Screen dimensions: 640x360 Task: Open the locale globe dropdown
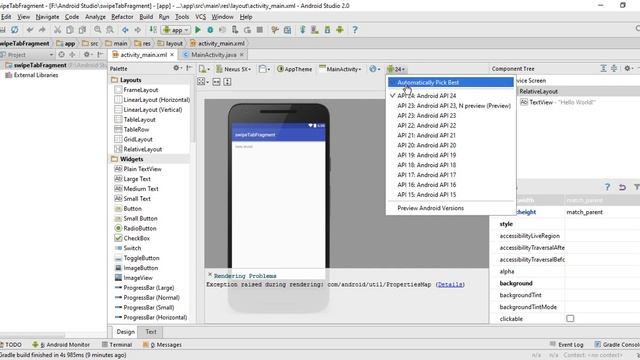pos(375,69)
